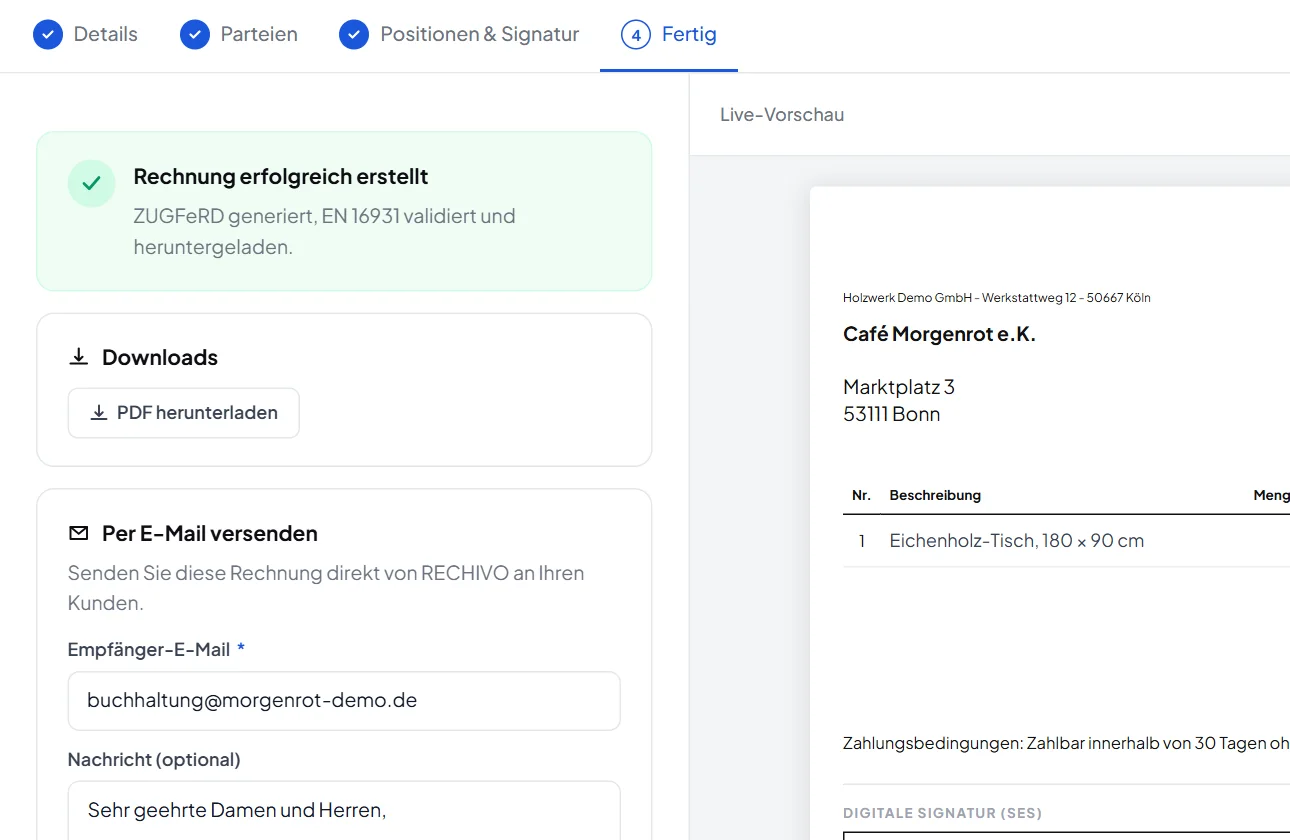
Task: Click the Positionen & Signatur checkmark icon
Action: point(354,35)
